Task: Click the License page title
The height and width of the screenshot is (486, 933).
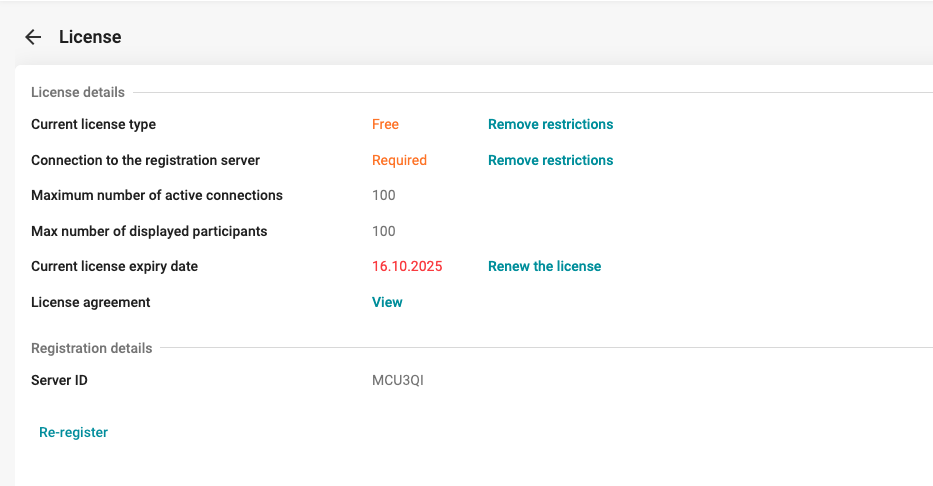Action: tap(90, 37)
